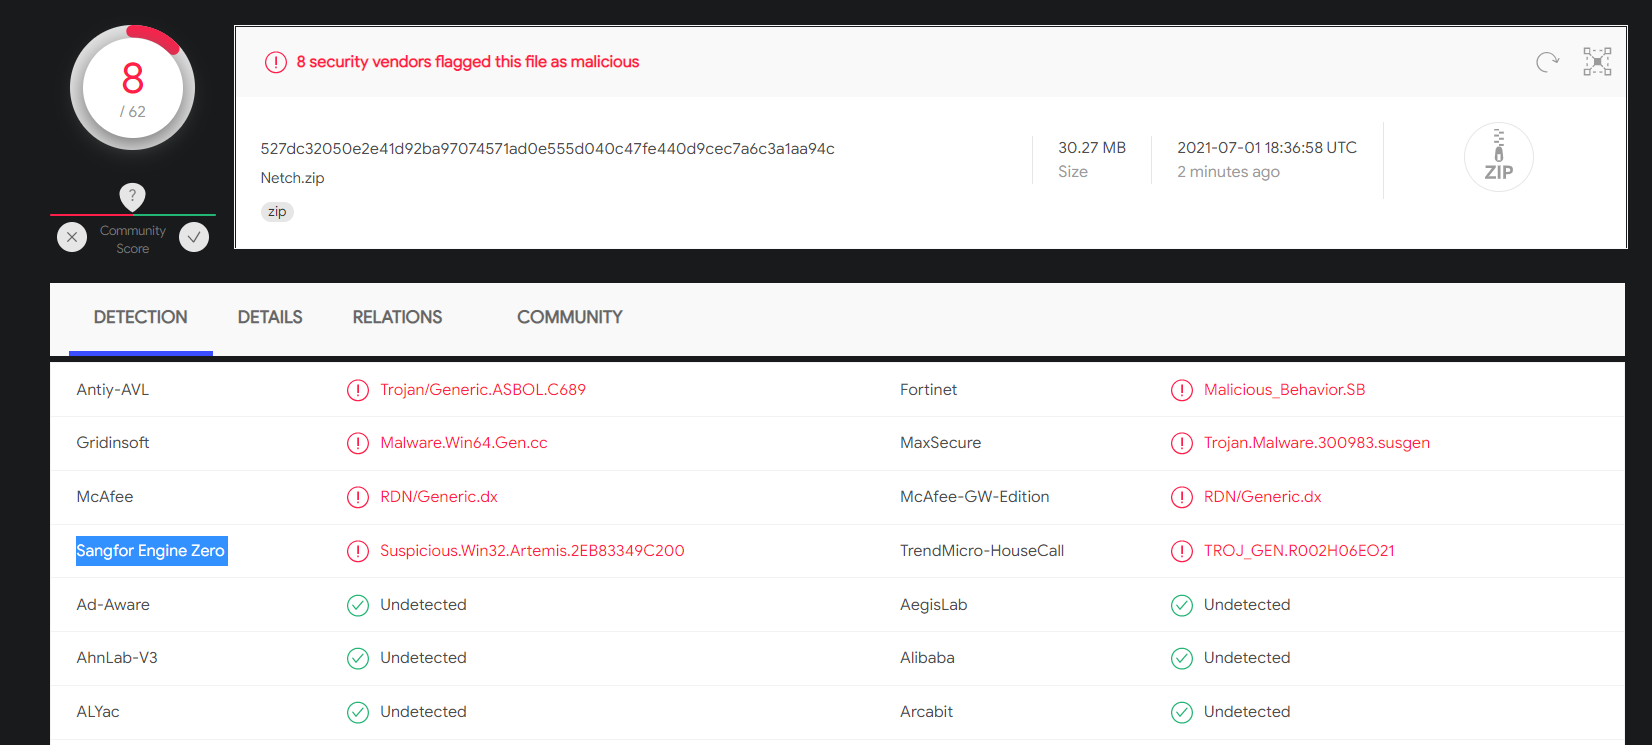Vote the file as harmless with the checkmark
The height and width of the screenshot is (745, 1652).
pos(193,237)
